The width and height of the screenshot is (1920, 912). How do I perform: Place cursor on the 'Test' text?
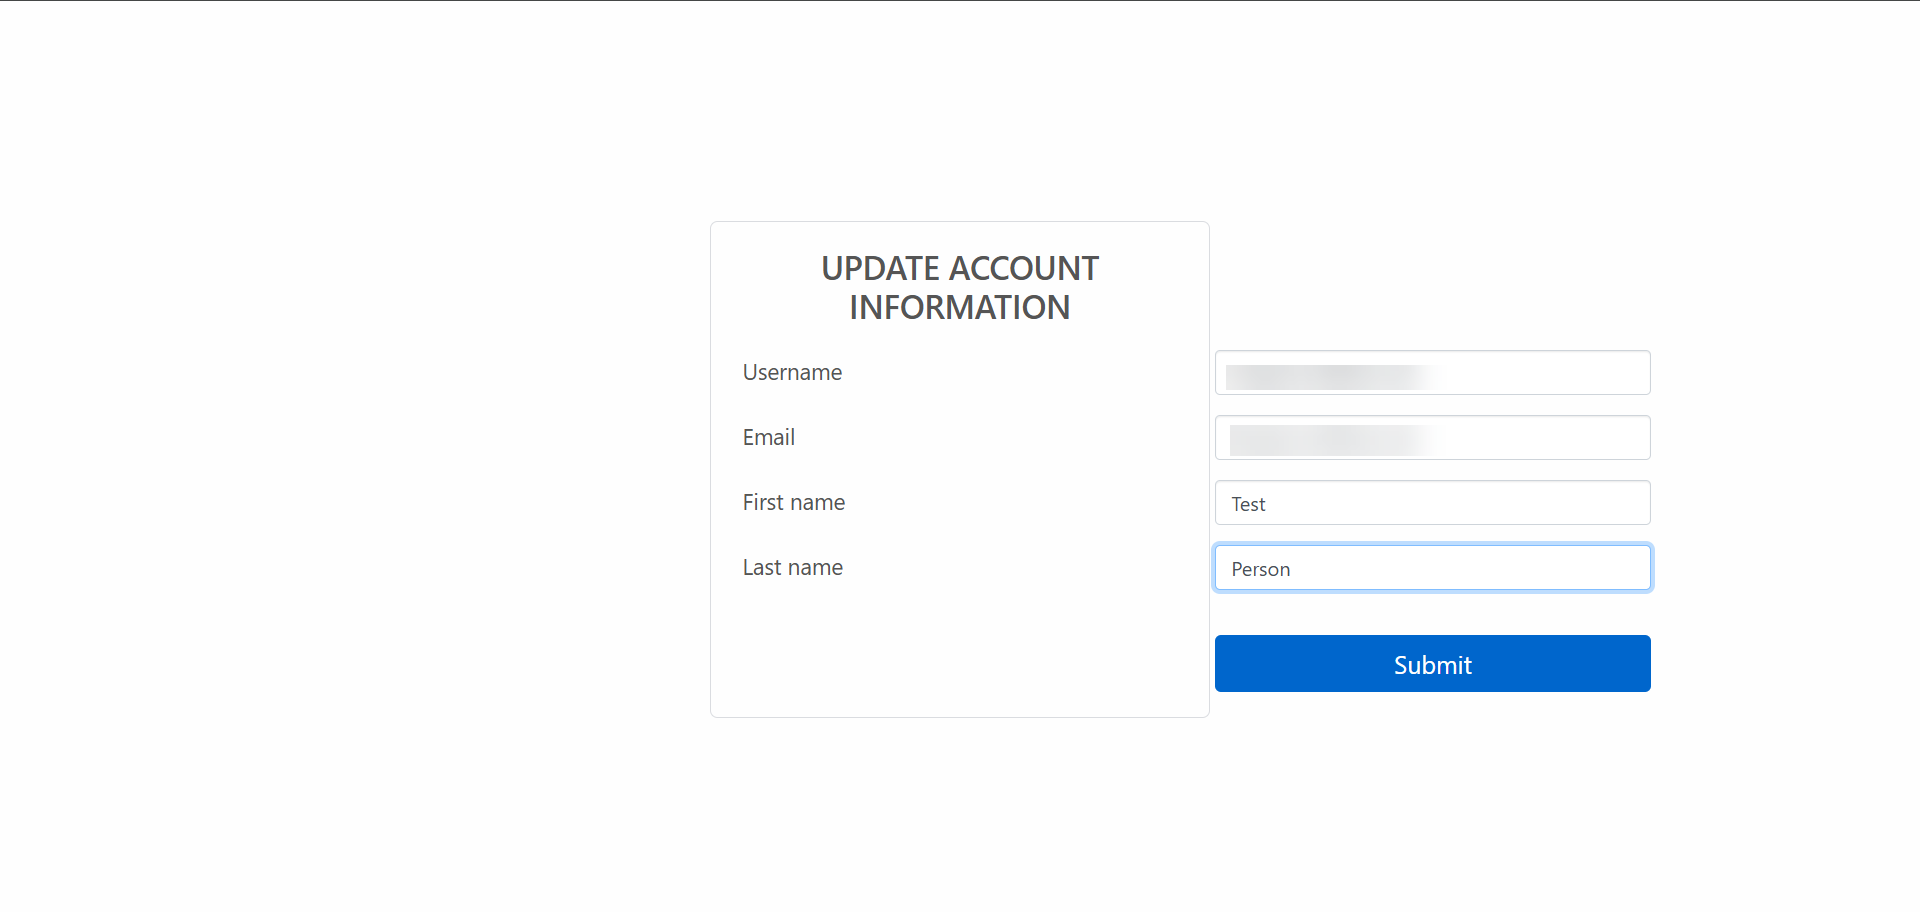1248,505
